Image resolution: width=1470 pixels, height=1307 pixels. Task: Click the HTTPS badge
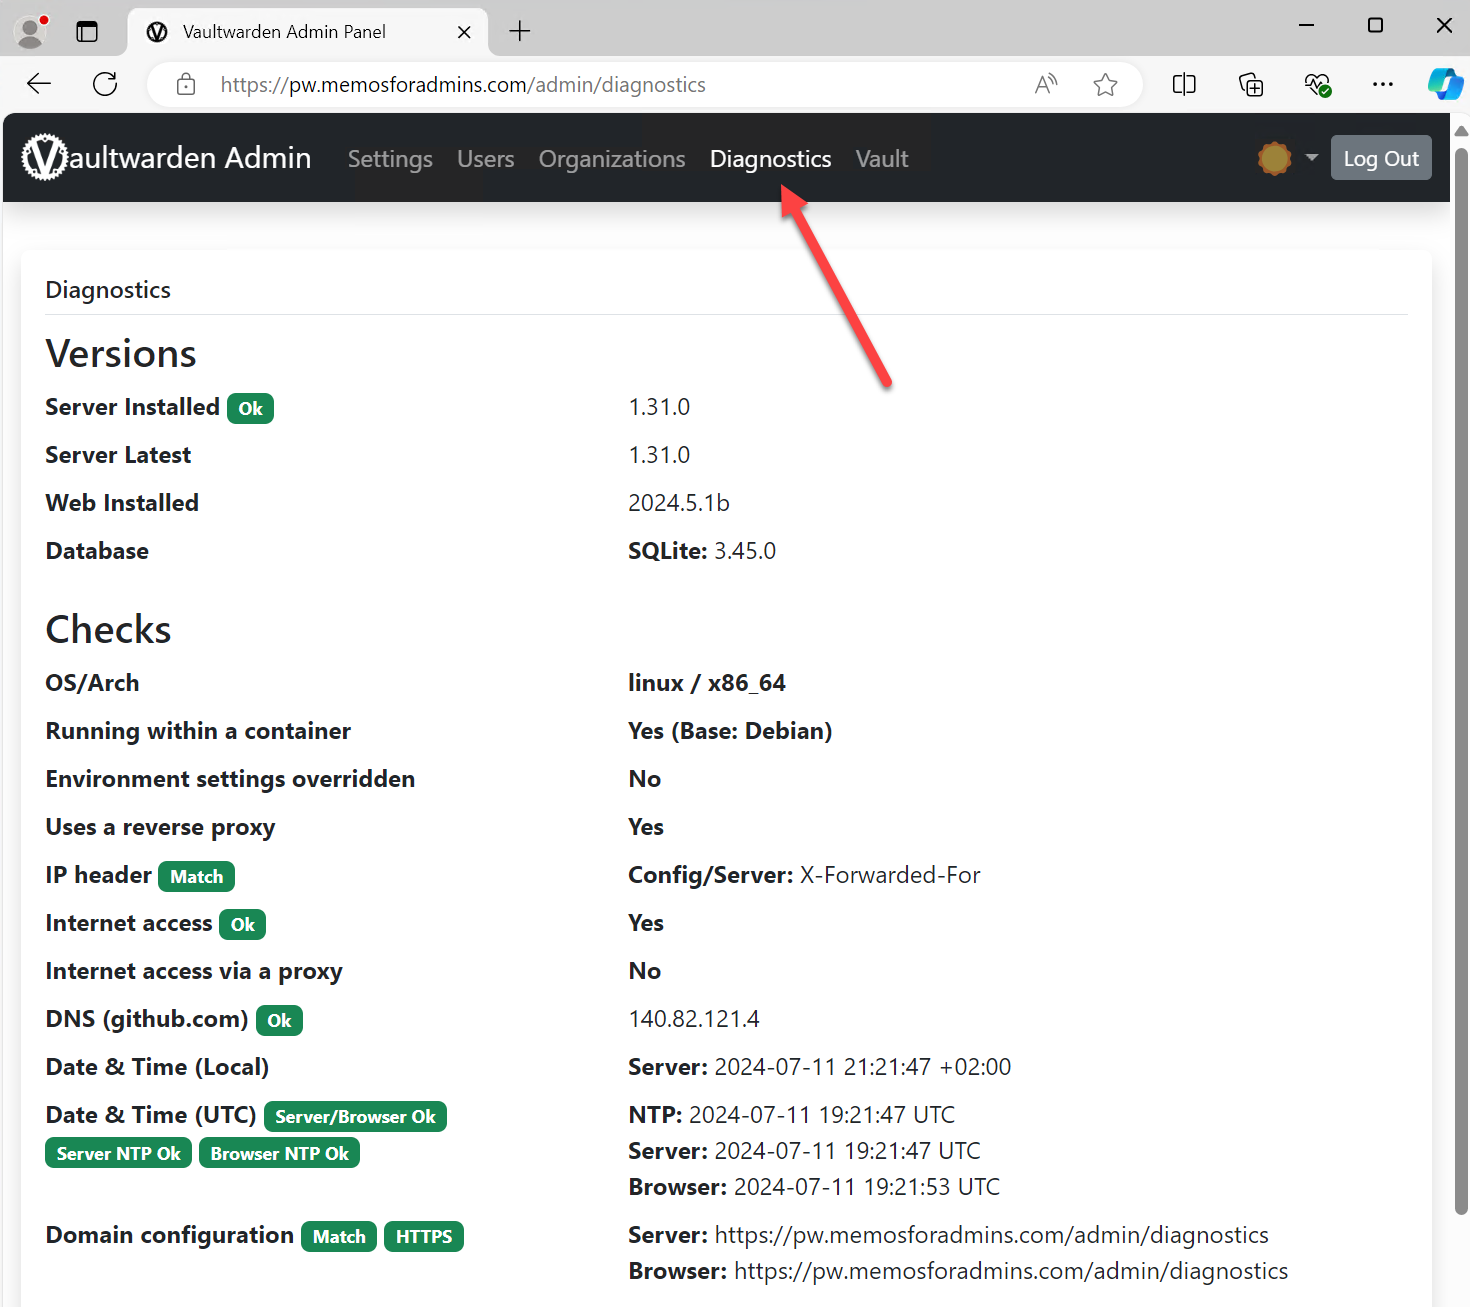coord(424,1236)
